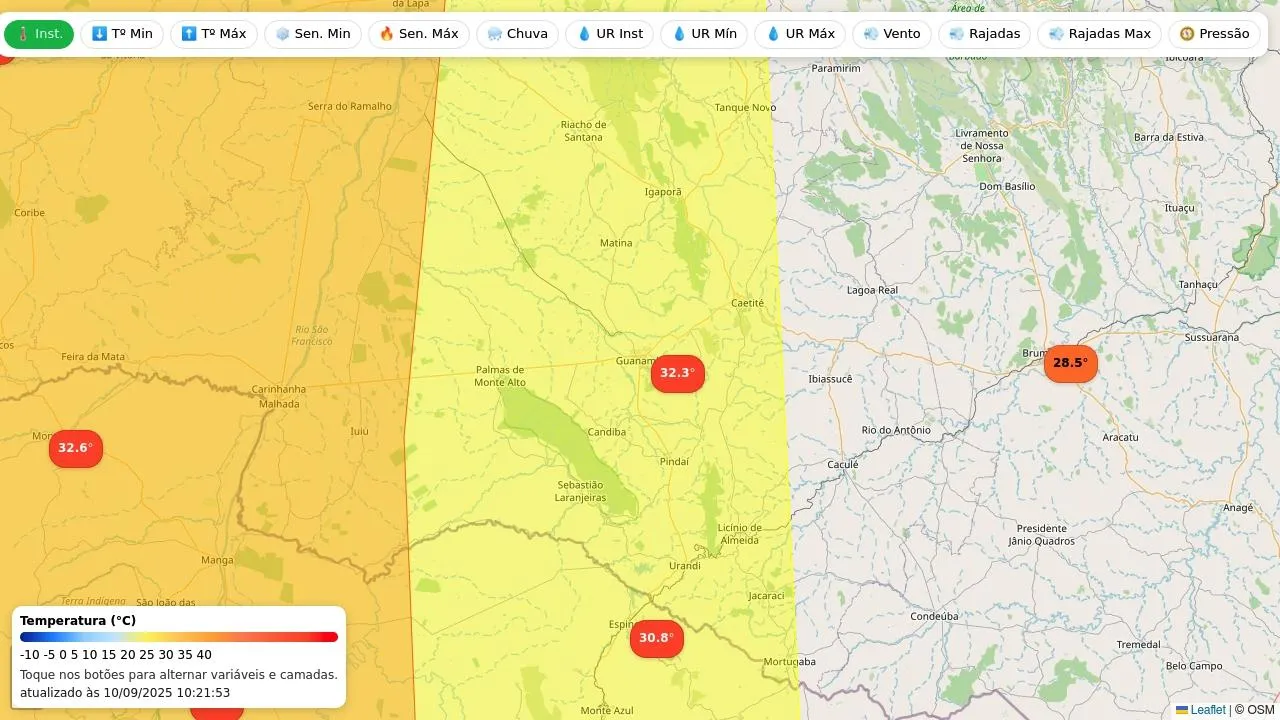This screenshot has width=1280, height=720.
Task: Click the "Serra do Ramalho" label
Action: click(x=349, y=107)
